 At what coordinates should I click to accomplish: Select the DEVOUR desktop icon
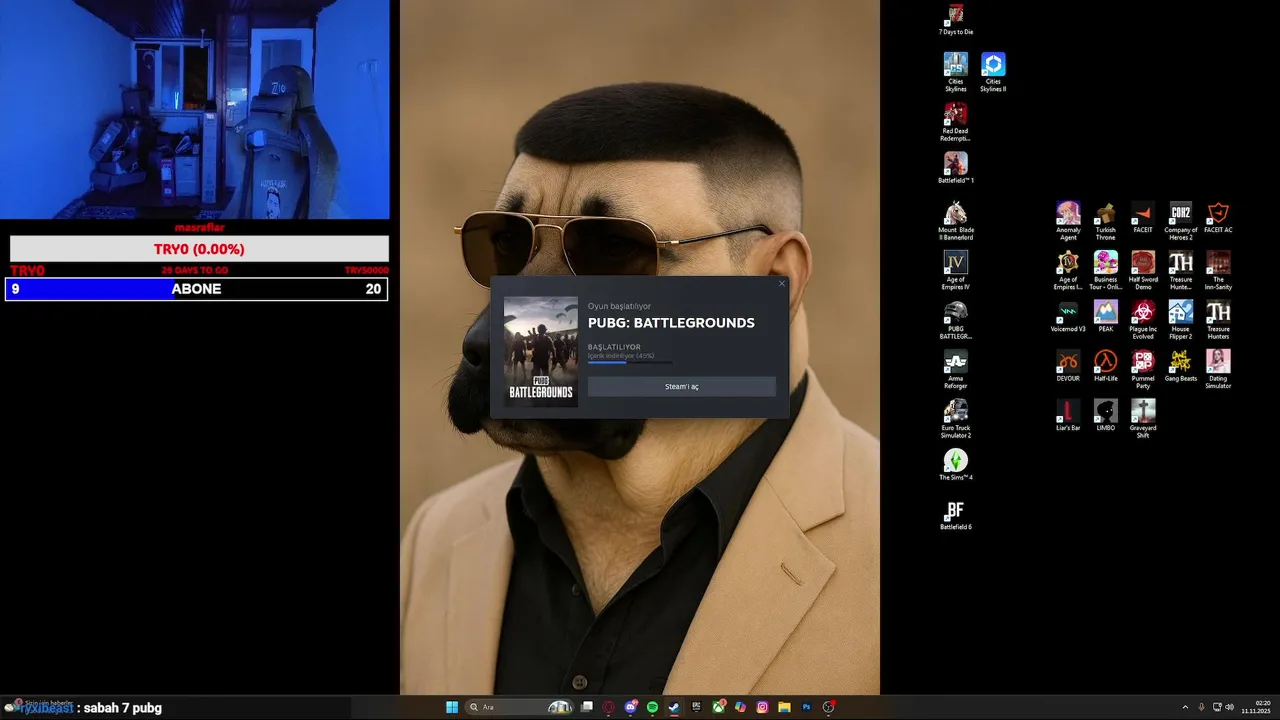tap(1068, 366)
